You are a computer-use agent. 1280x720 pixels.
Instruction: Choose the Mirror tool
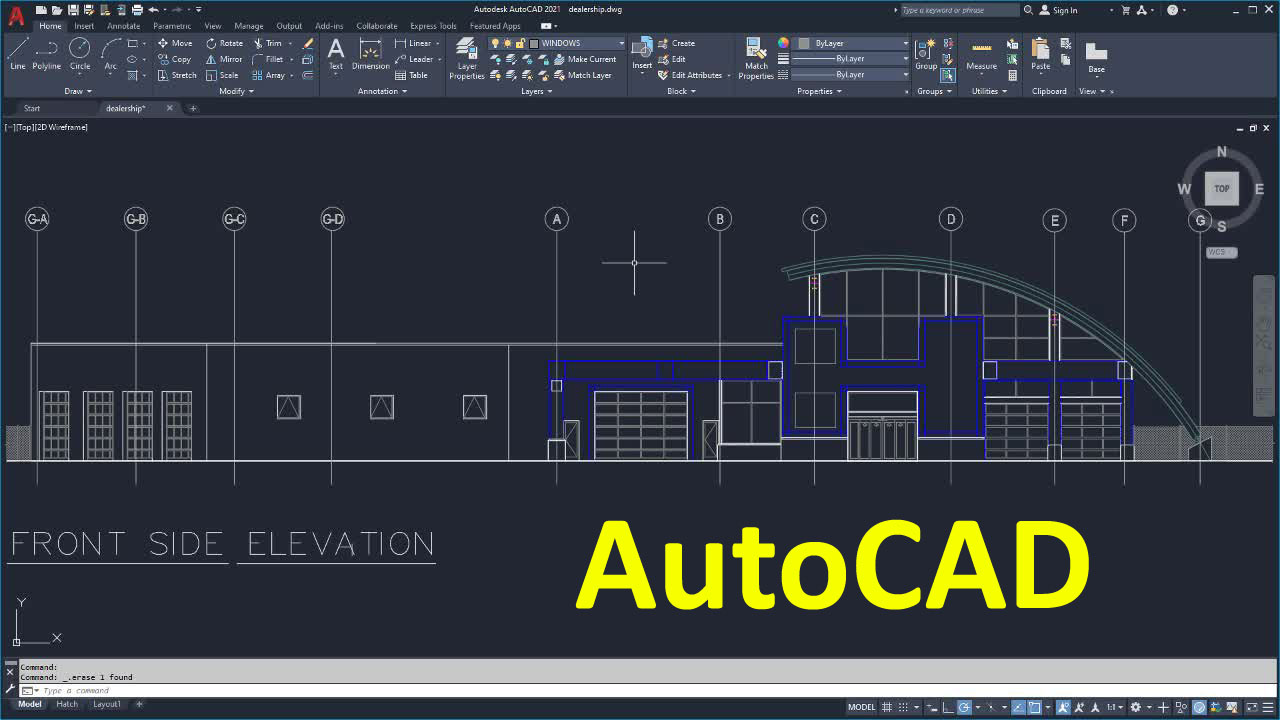tap(224, 59)
